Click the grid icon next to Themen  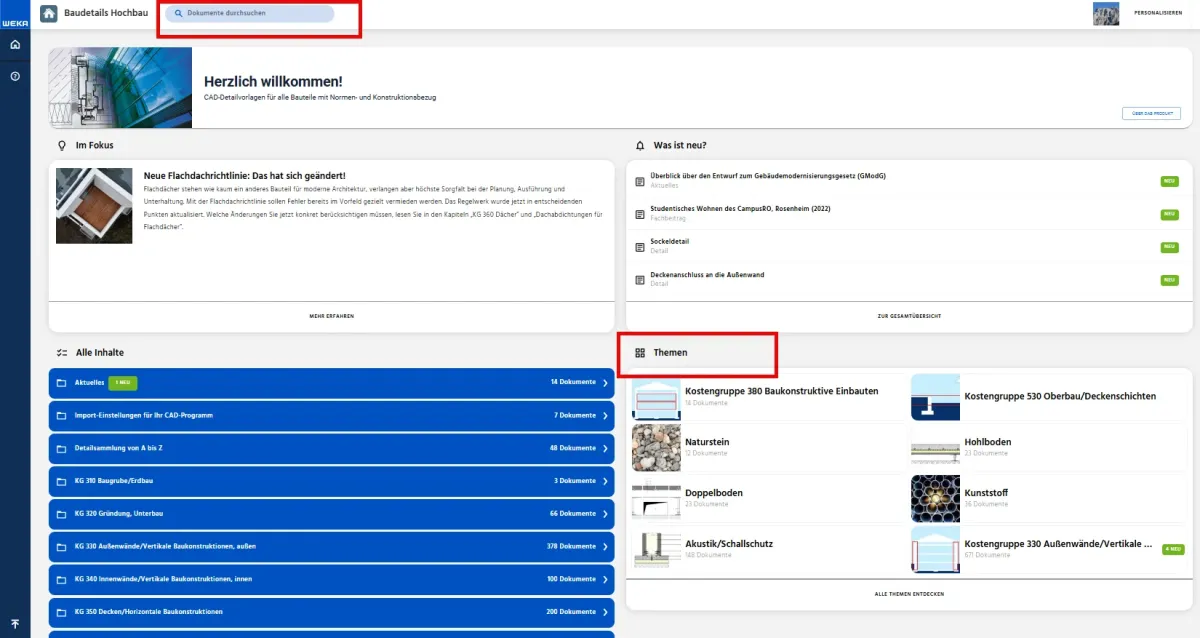[x=640, y=353]
